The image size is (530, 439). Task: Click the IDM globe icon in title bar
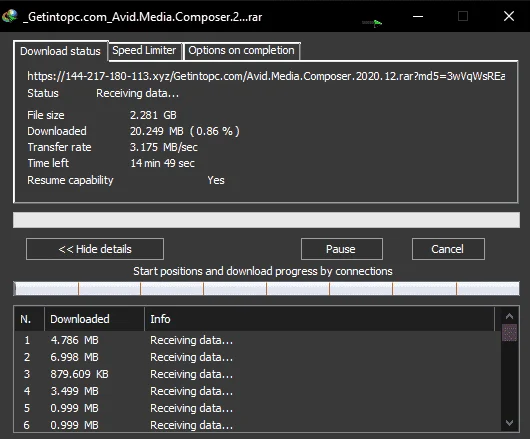[9, 16]
